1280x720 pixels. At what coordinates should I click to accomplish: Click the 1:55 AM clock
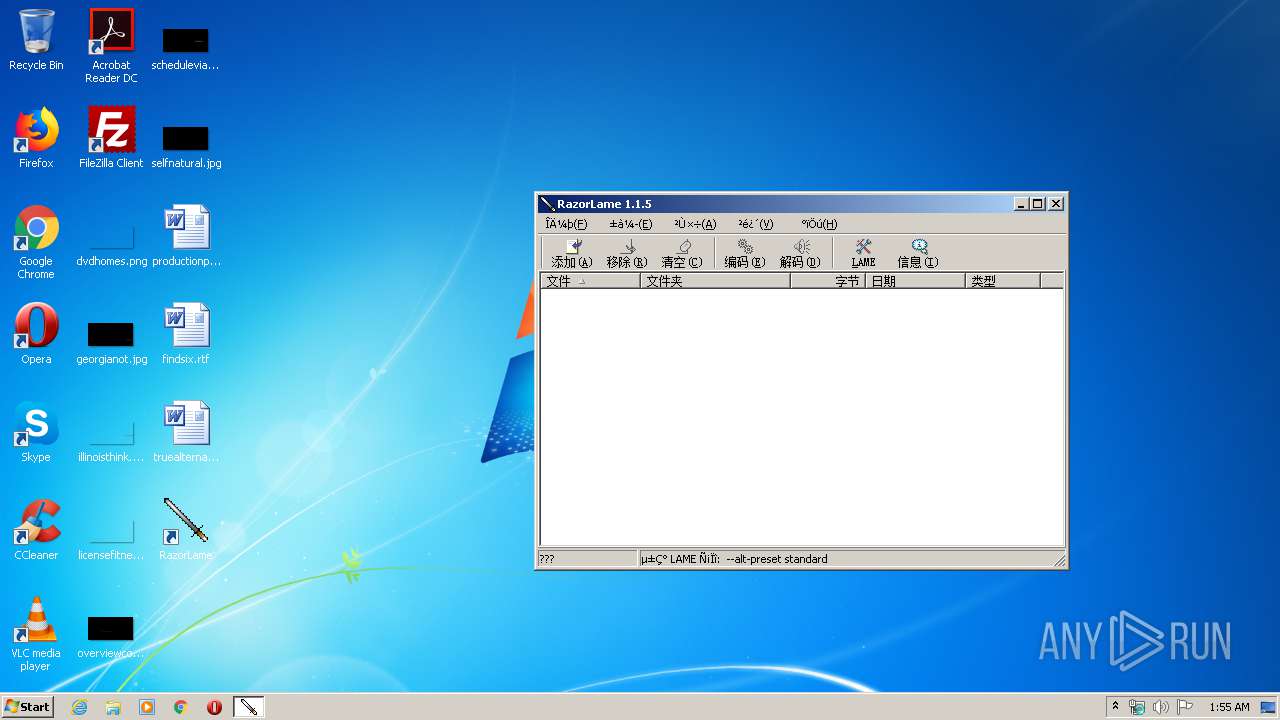tap(1229, 707)
